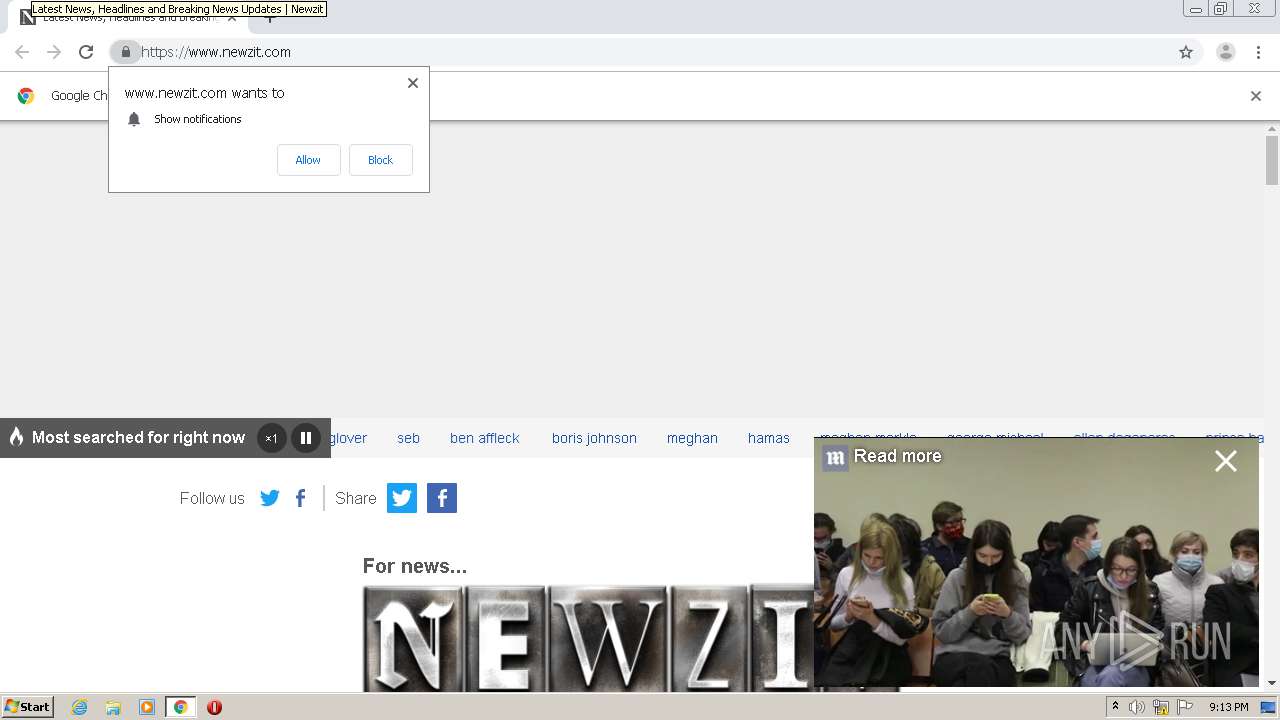1280x720 pixels.
Task: Follow Newzit on Facebook icon
Action: pyautogui.click(x=300, y=498)
